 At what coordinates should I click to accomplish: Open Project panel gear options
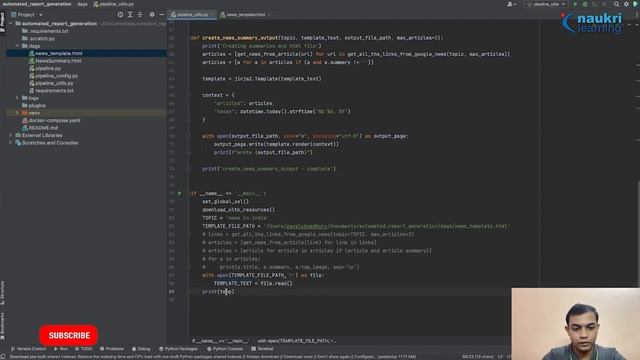[152, 15]
